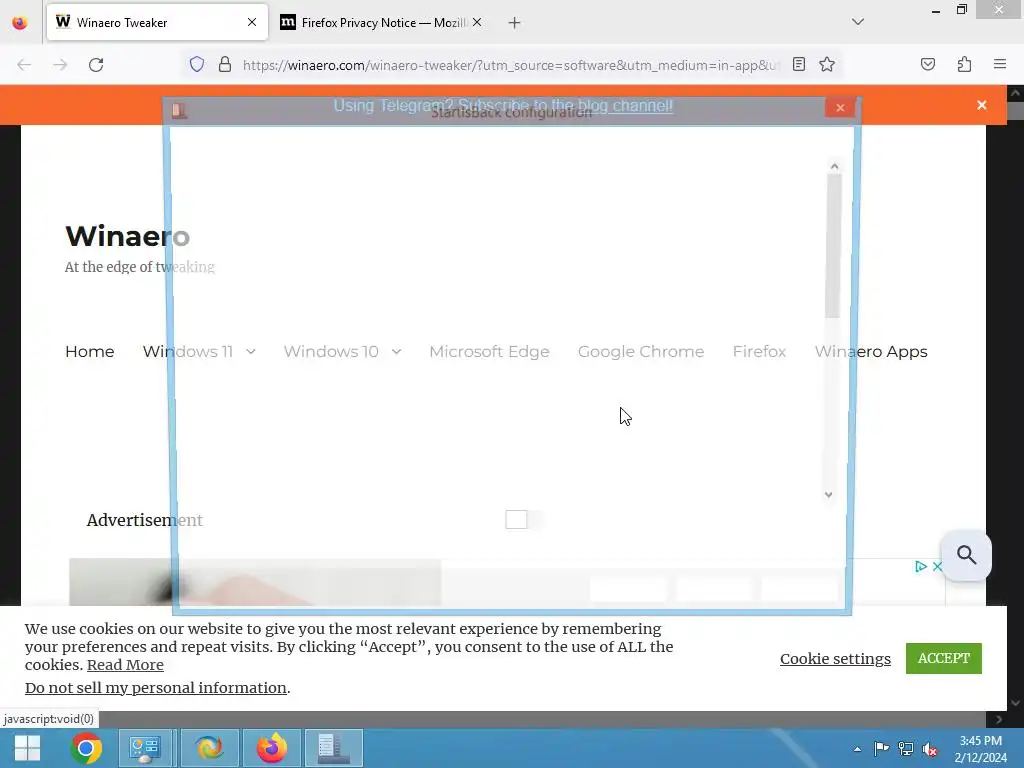Viewport: 1024px width, 768px height.
Task: Open site search magnifier button
Action: pos(966,555)
